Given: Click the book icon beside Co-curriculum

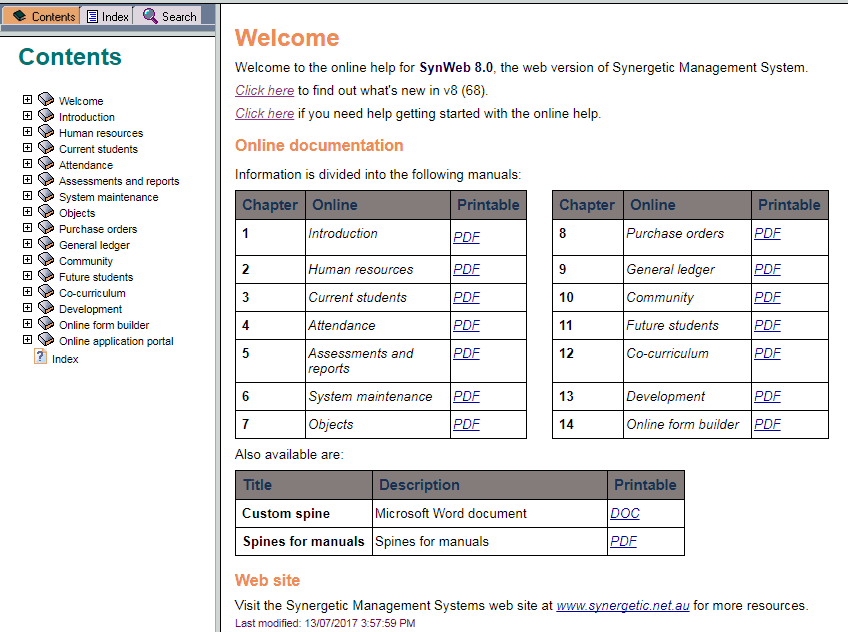Looking at the screenshot, I should pyautogui.click(x=46, y=291).
